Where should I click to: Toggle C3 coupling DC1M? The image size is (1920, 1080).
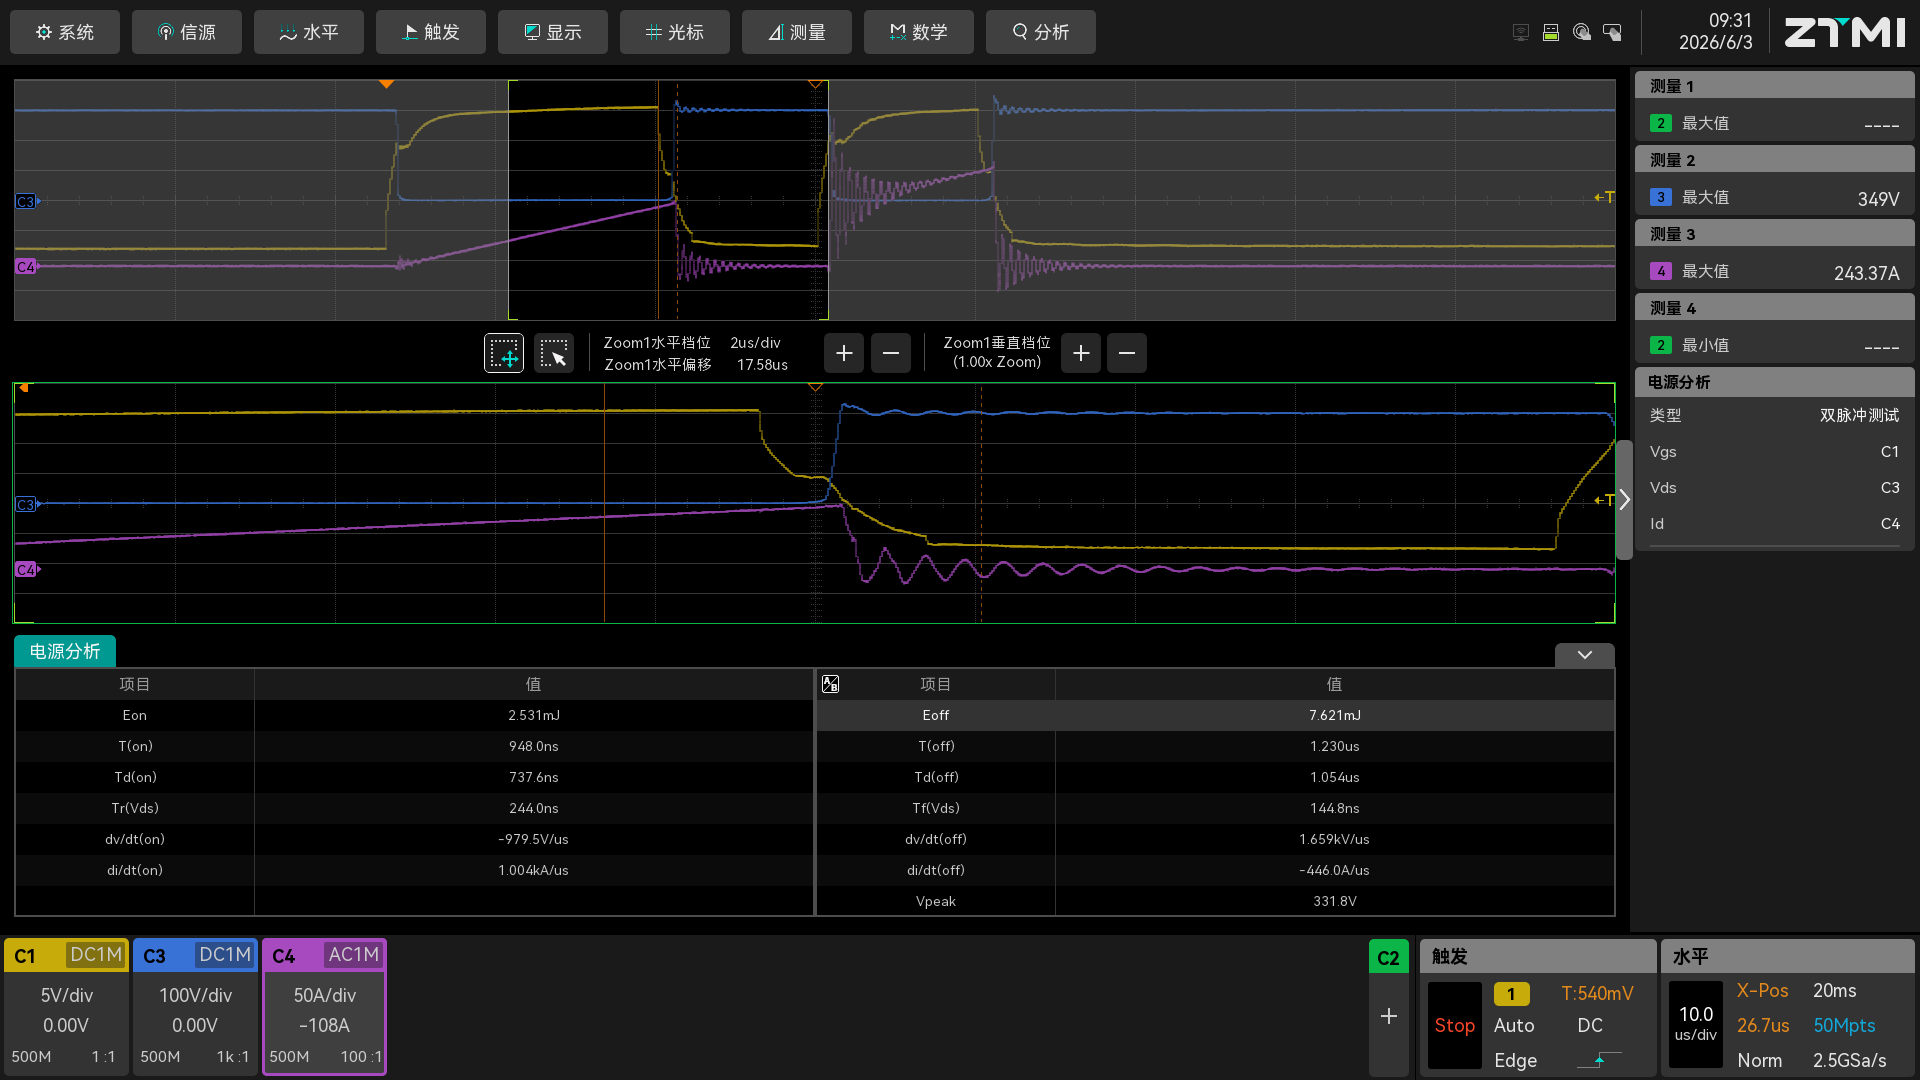pyautogui.click(x=225, y=955)
